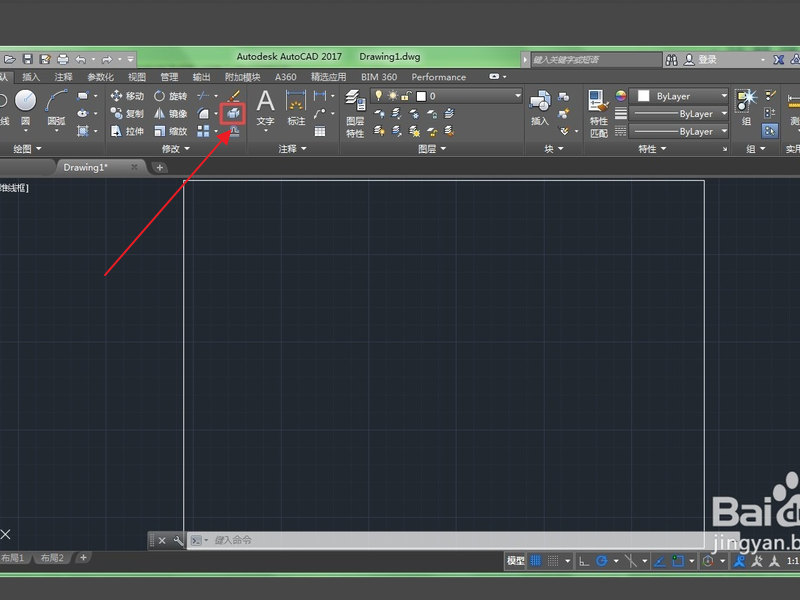Open the customize quick access toolbar dropdown
This screenshot has height=600, width=800.
coord(131,60)
